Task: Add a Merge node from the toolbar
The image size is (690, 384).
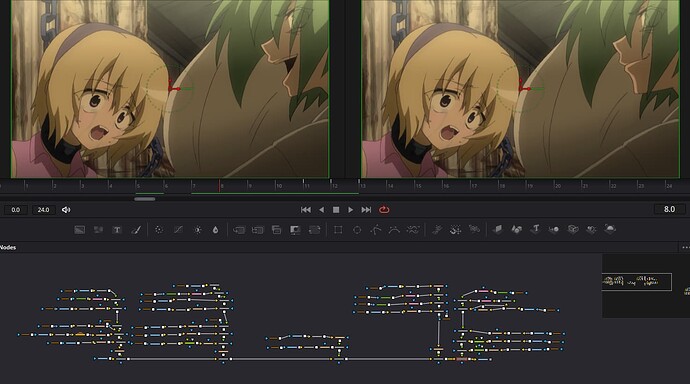Action: point(239,230)
